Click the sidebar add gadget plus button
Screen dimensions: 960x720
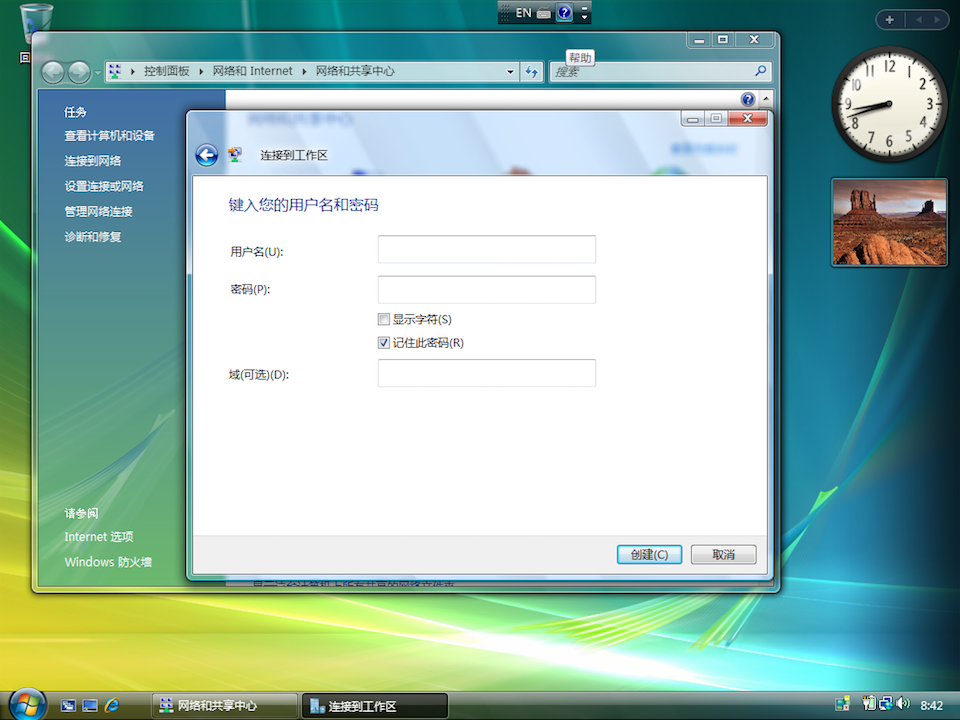click(890, 20)
